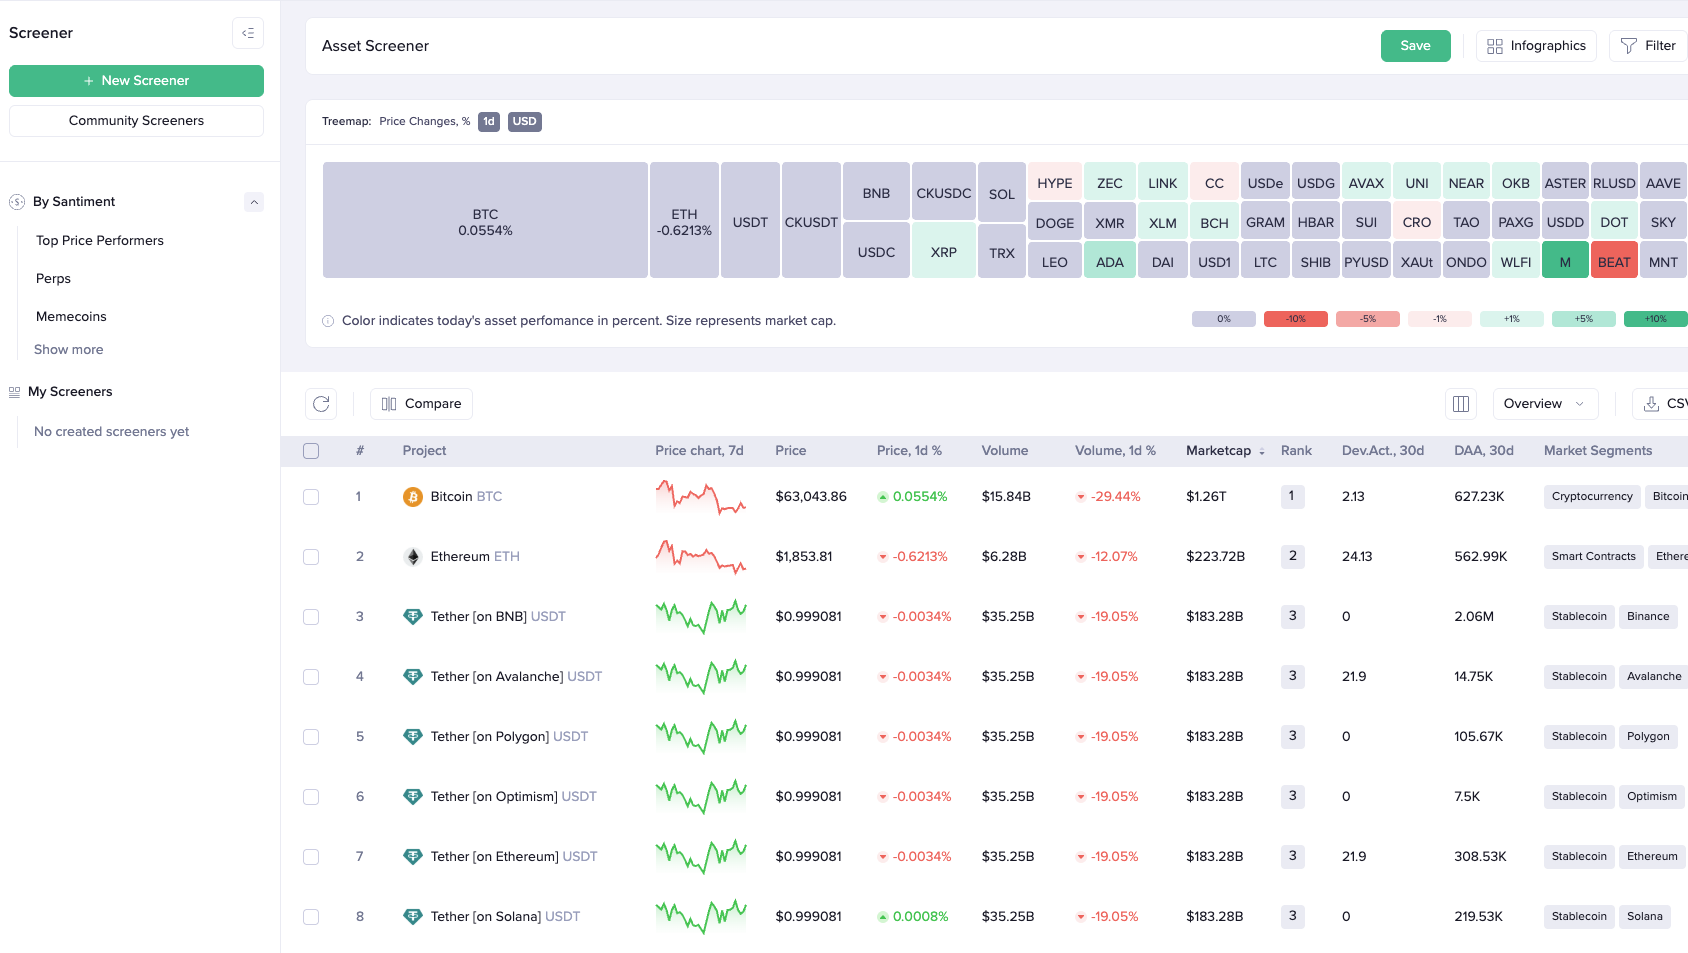The width and height of the screenshot is (1688, 953).
Task: Select the HYPE treemap tile
Action: 1054,181
